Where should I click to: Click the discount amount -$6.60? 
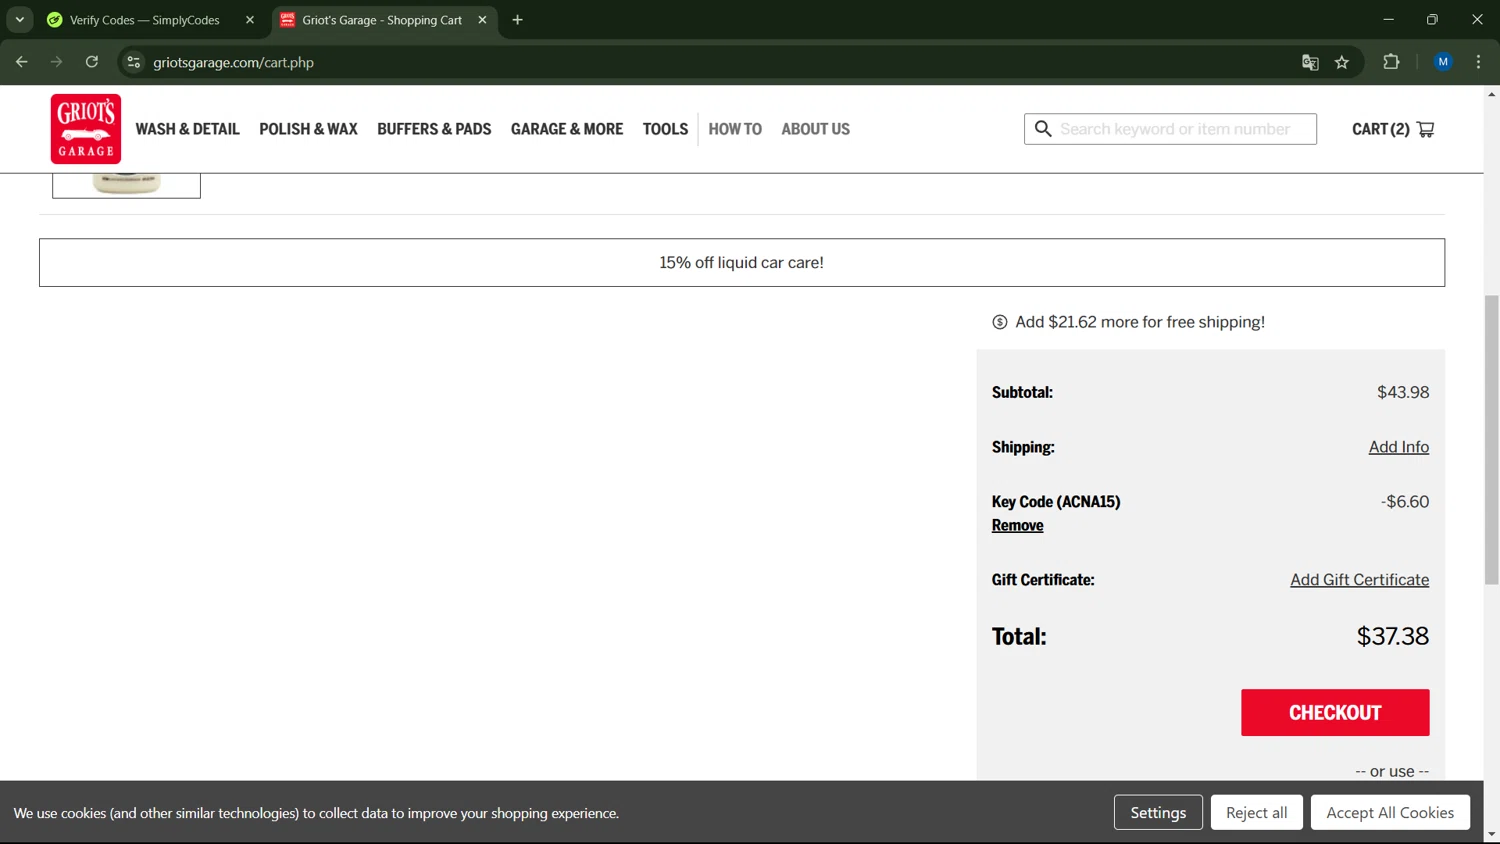1405,502
